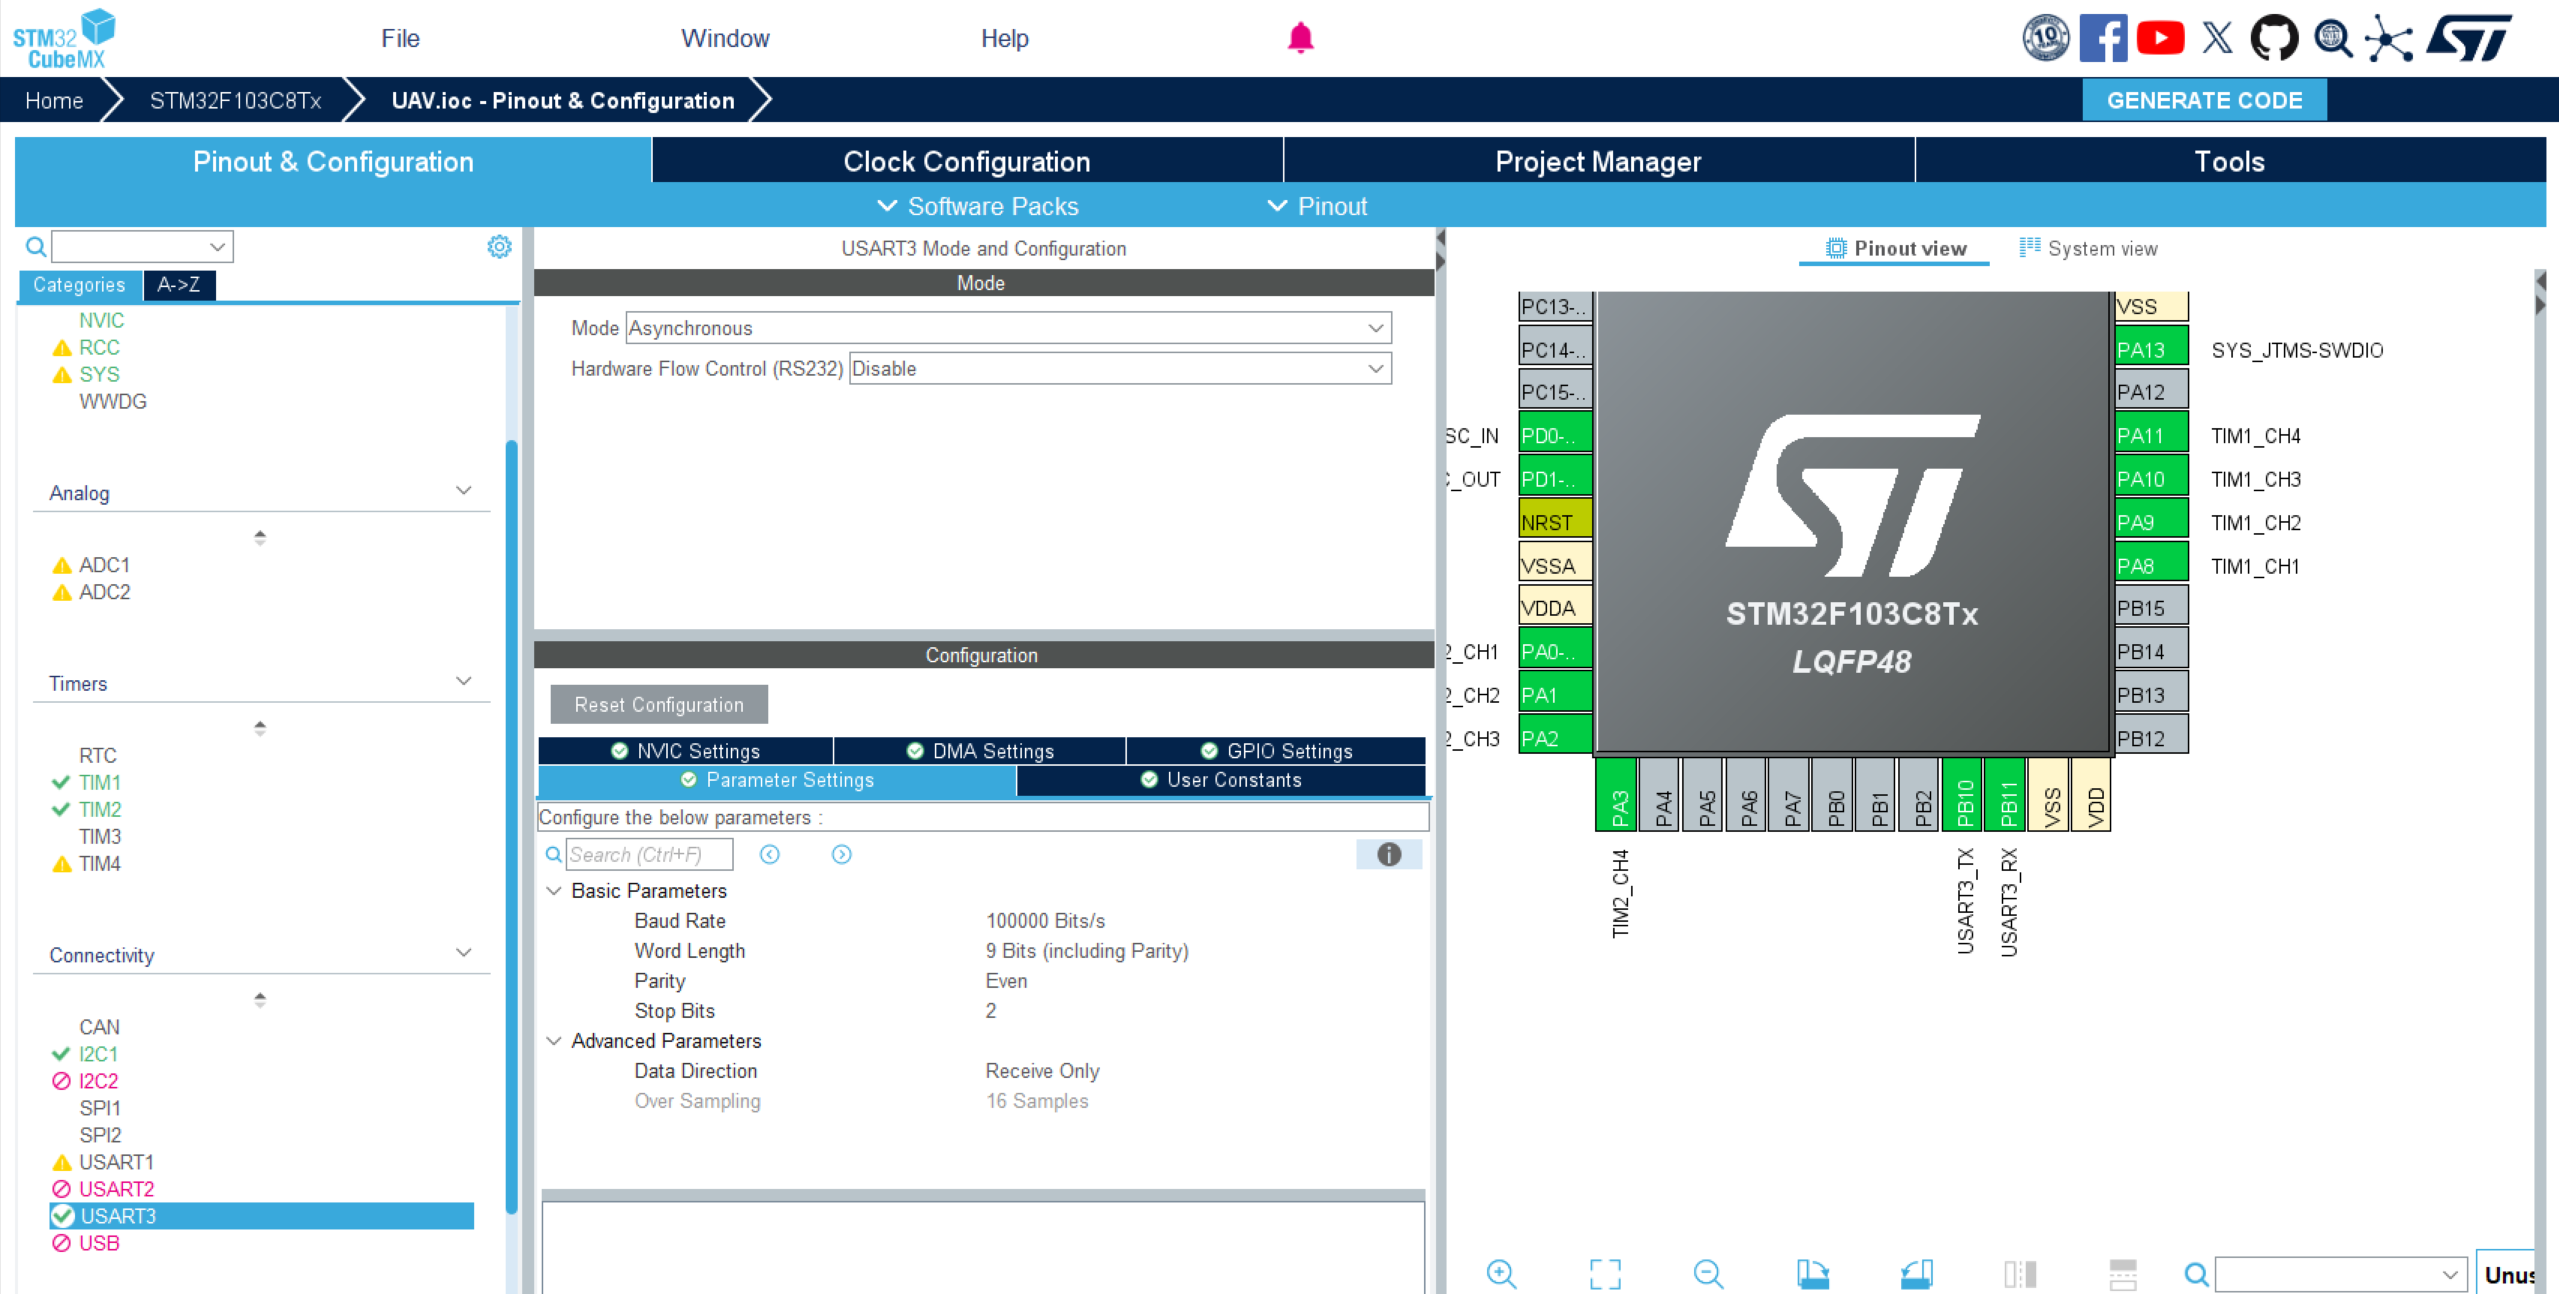
Task: Click the zoom in pinout icon
Action: [x=1501, y=1273]
